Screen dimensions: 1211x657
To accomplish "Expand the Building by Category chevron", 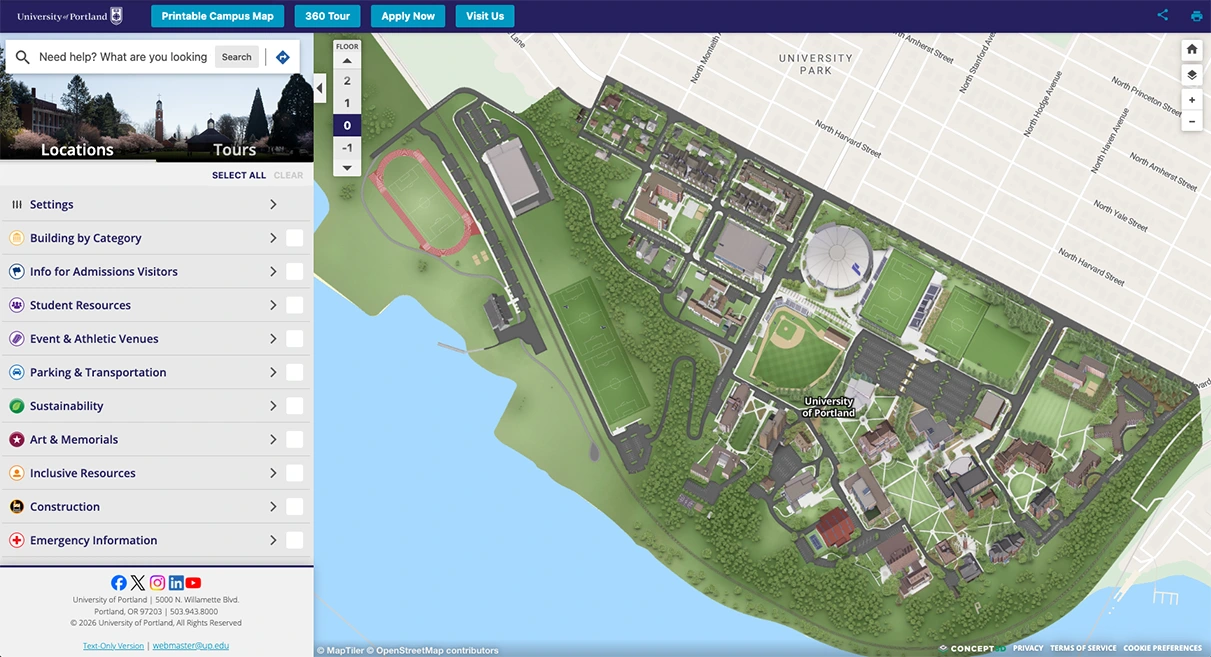I will 273,238.
